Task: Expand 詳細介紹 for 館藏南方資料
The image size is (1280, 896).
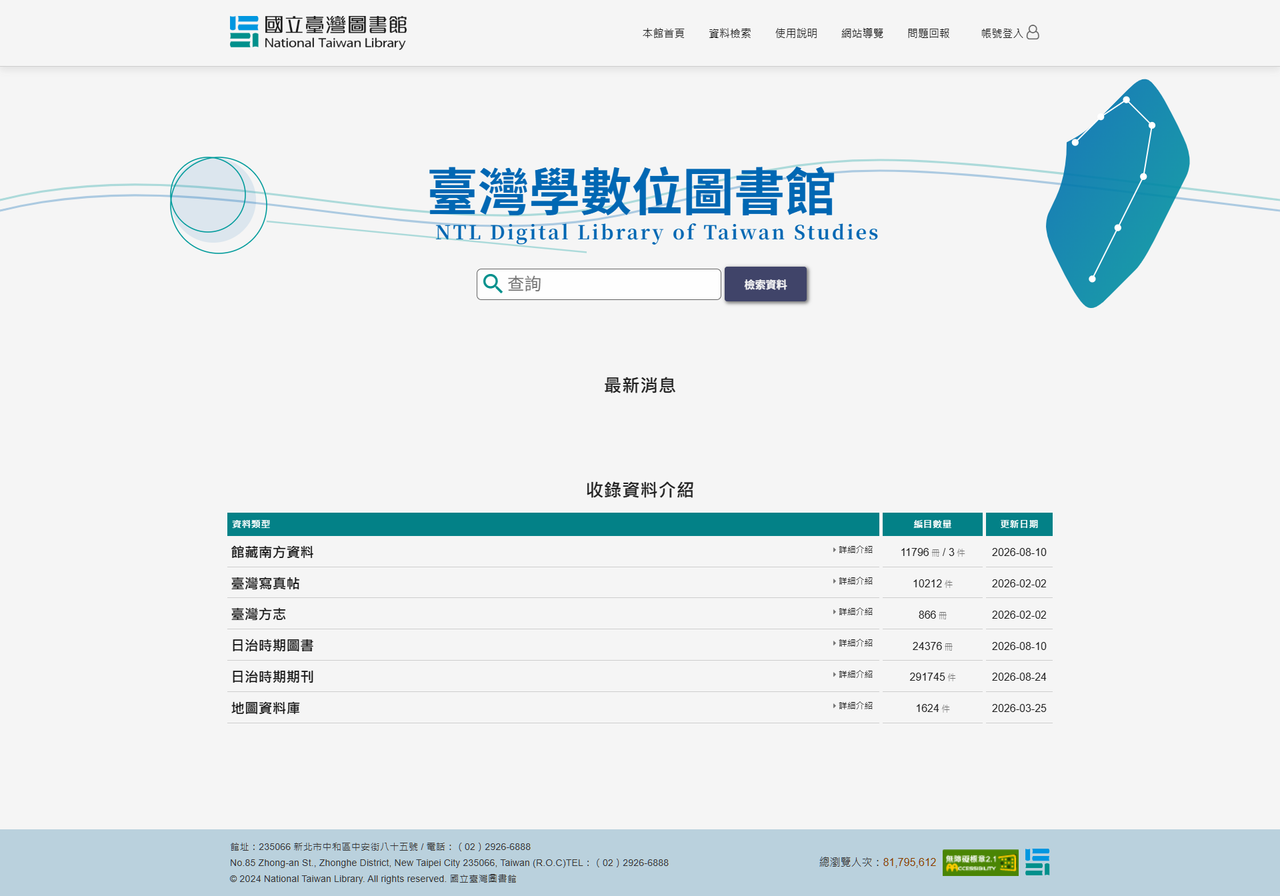Action: click(x=853, y=550)
